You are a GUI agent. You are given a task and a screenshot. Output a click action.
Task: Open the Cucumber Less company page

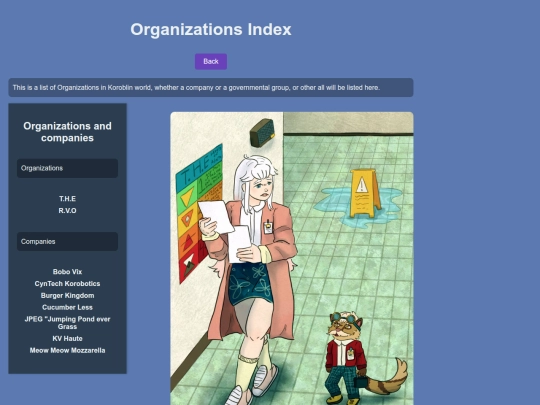tap(68, 307)
